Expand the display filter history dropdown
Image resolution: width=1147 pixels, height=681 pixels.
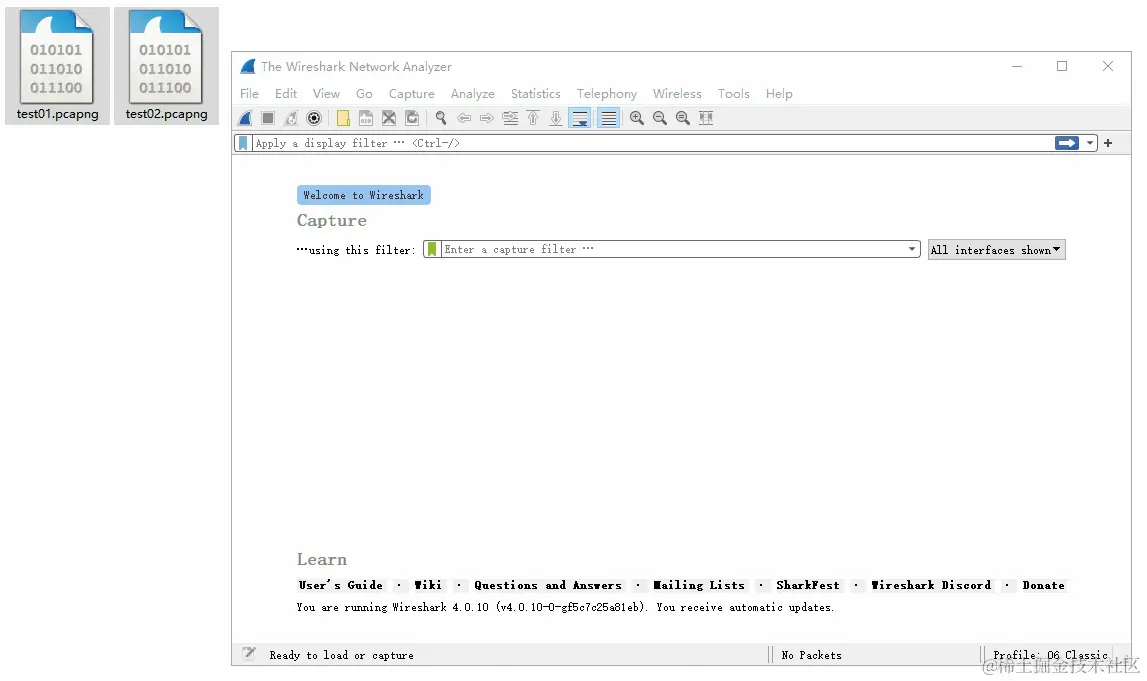point(1090,143)
